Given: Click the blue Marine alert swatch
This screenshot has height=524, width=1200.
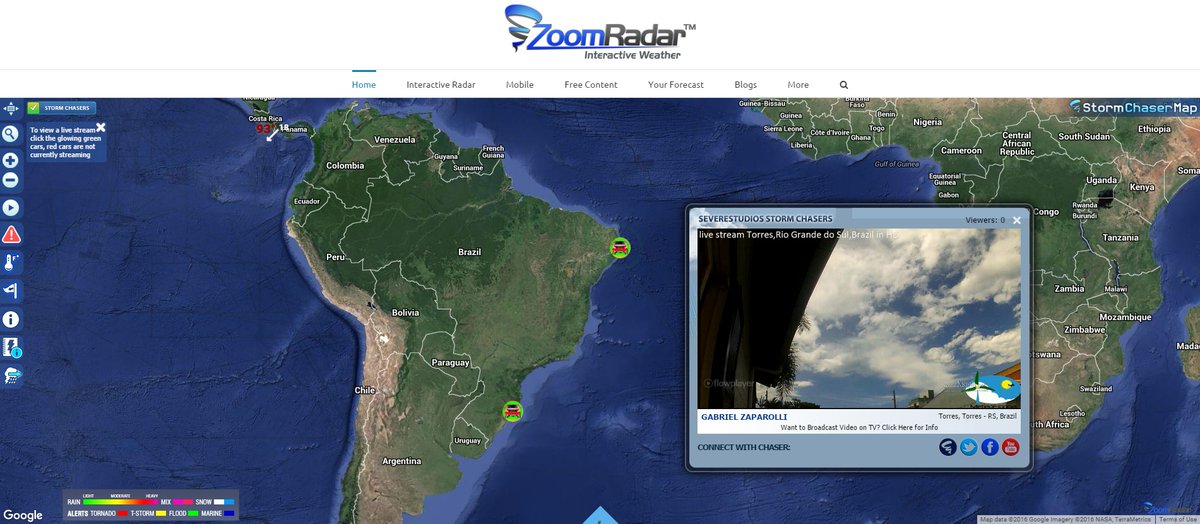Looking at the screenshot, I should click(229, 513).
